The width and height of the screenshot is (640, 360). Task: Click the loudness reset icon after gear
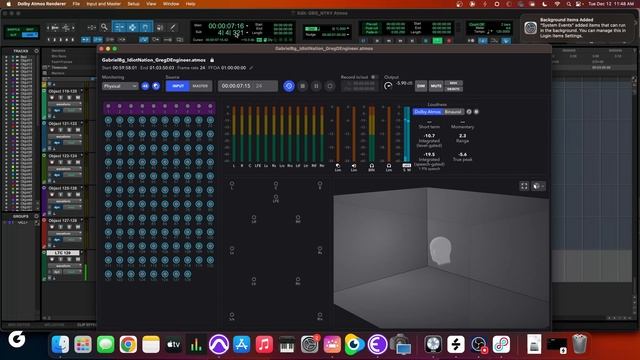476,112
